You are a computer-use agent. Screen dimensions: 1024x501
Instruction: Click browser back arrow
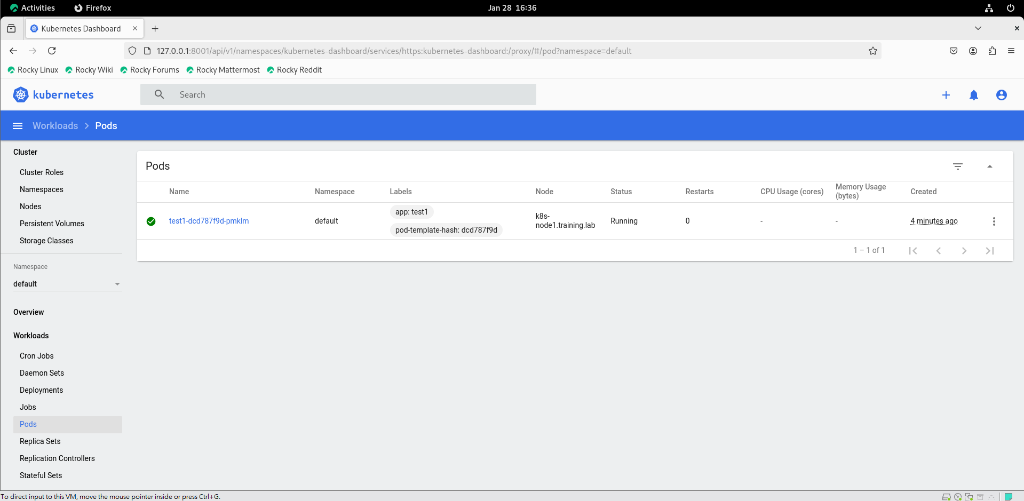(13, 50)
